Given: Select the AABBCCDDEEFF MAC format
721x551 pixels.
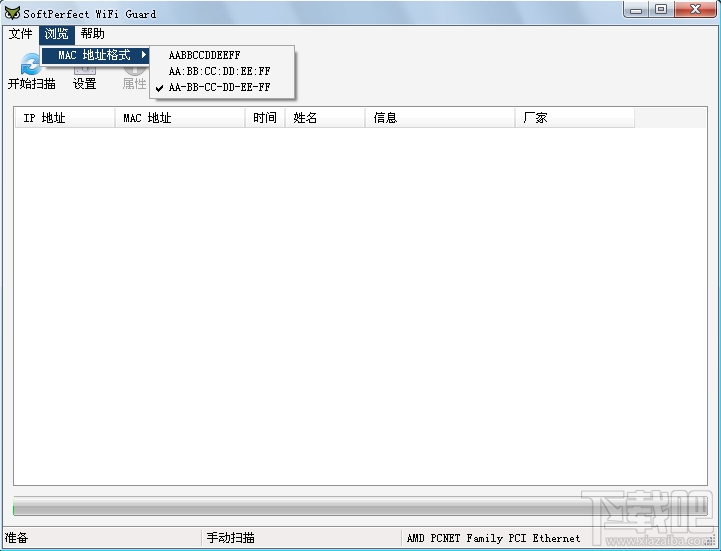Looking at the screenshot, I should [222, 55].
